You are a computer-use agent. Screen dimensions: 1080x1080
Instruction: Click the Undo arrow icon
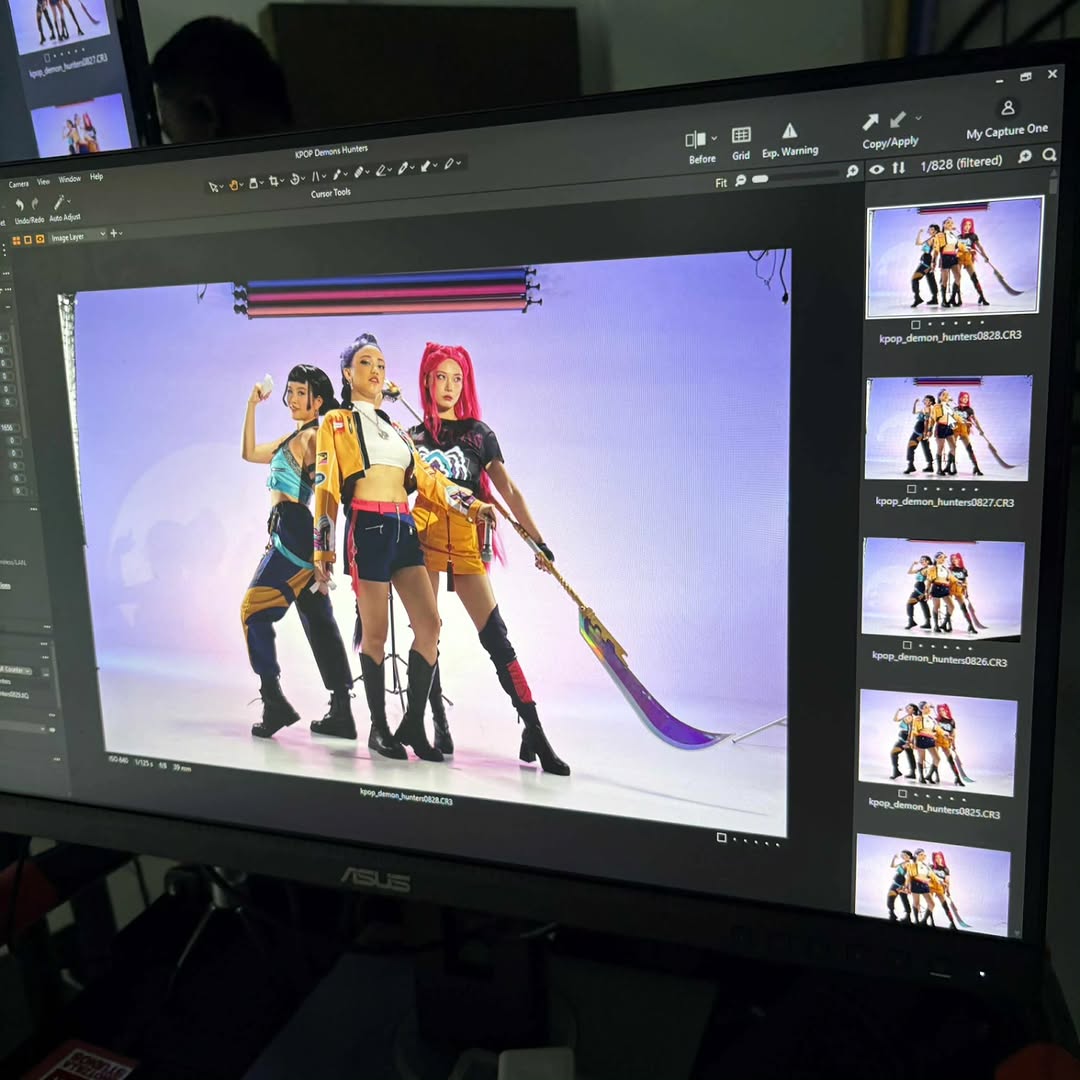click(x=19, y=205)
